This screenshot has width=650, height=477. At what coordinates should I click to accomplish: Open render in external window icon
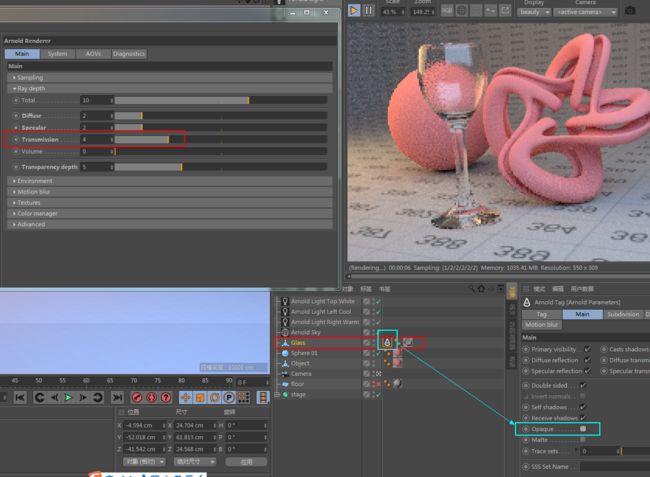(x=505, y=11)
